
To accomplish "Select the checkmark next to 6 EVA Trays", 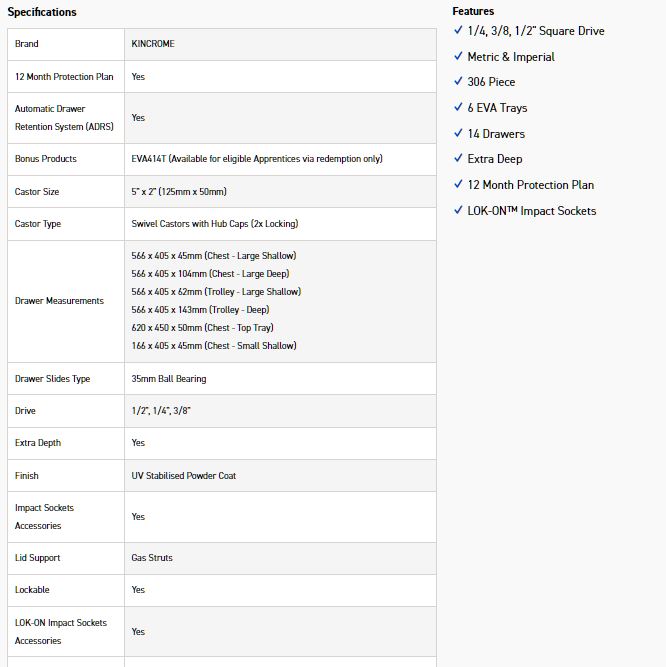I will coord(458,108).
